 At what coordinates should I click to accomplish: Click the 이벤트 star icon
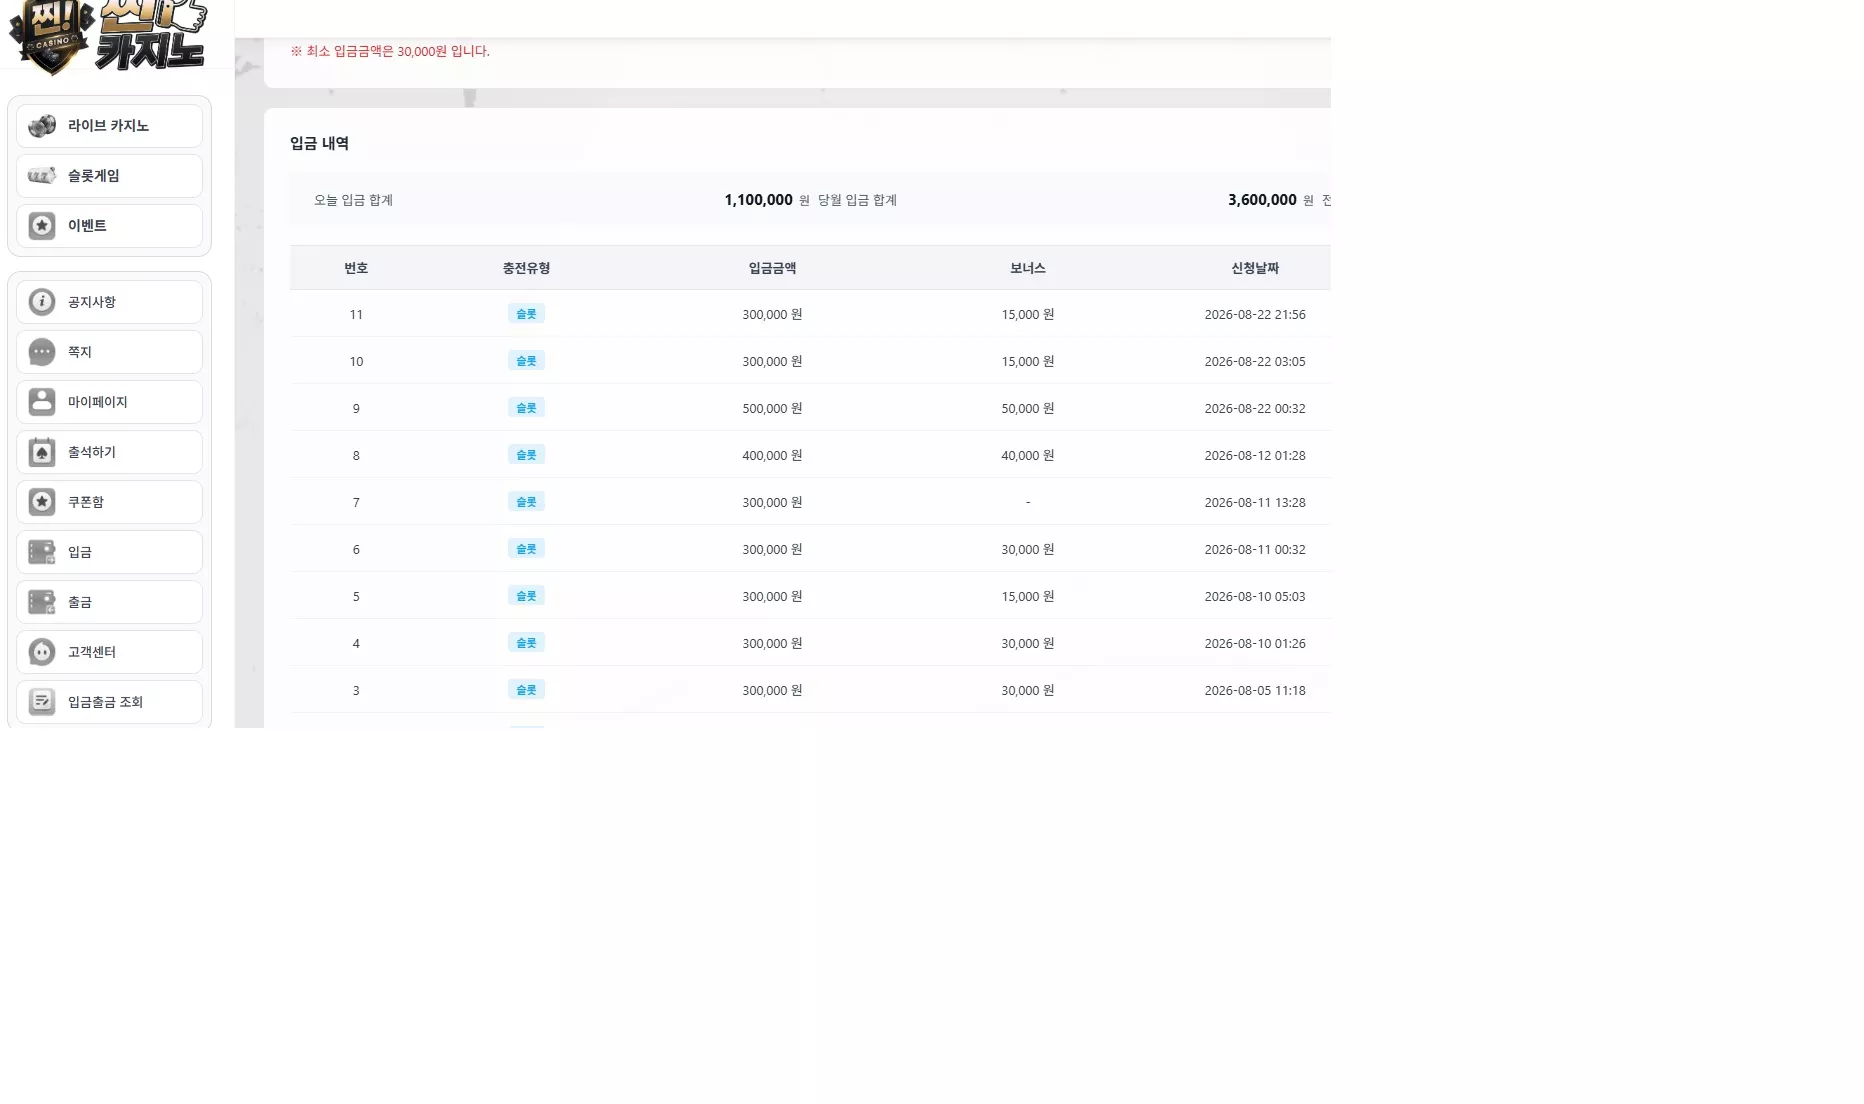point(42,226)
